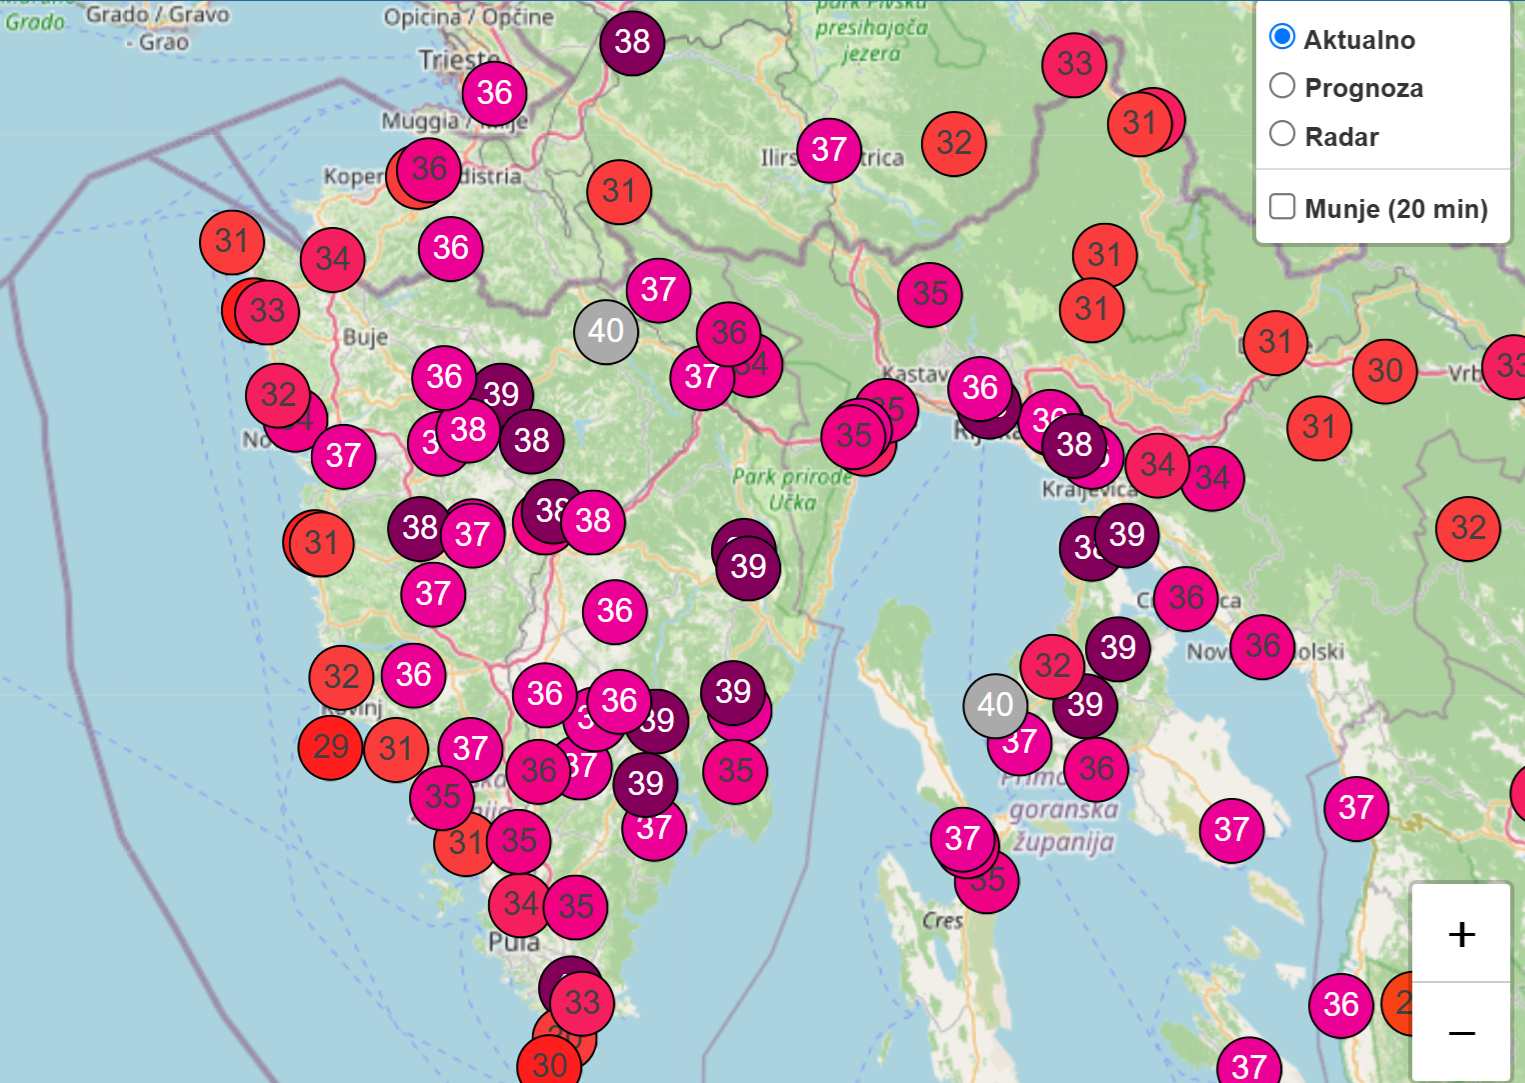Click the 32 marker above the Rovinj label

pos(341,677)
